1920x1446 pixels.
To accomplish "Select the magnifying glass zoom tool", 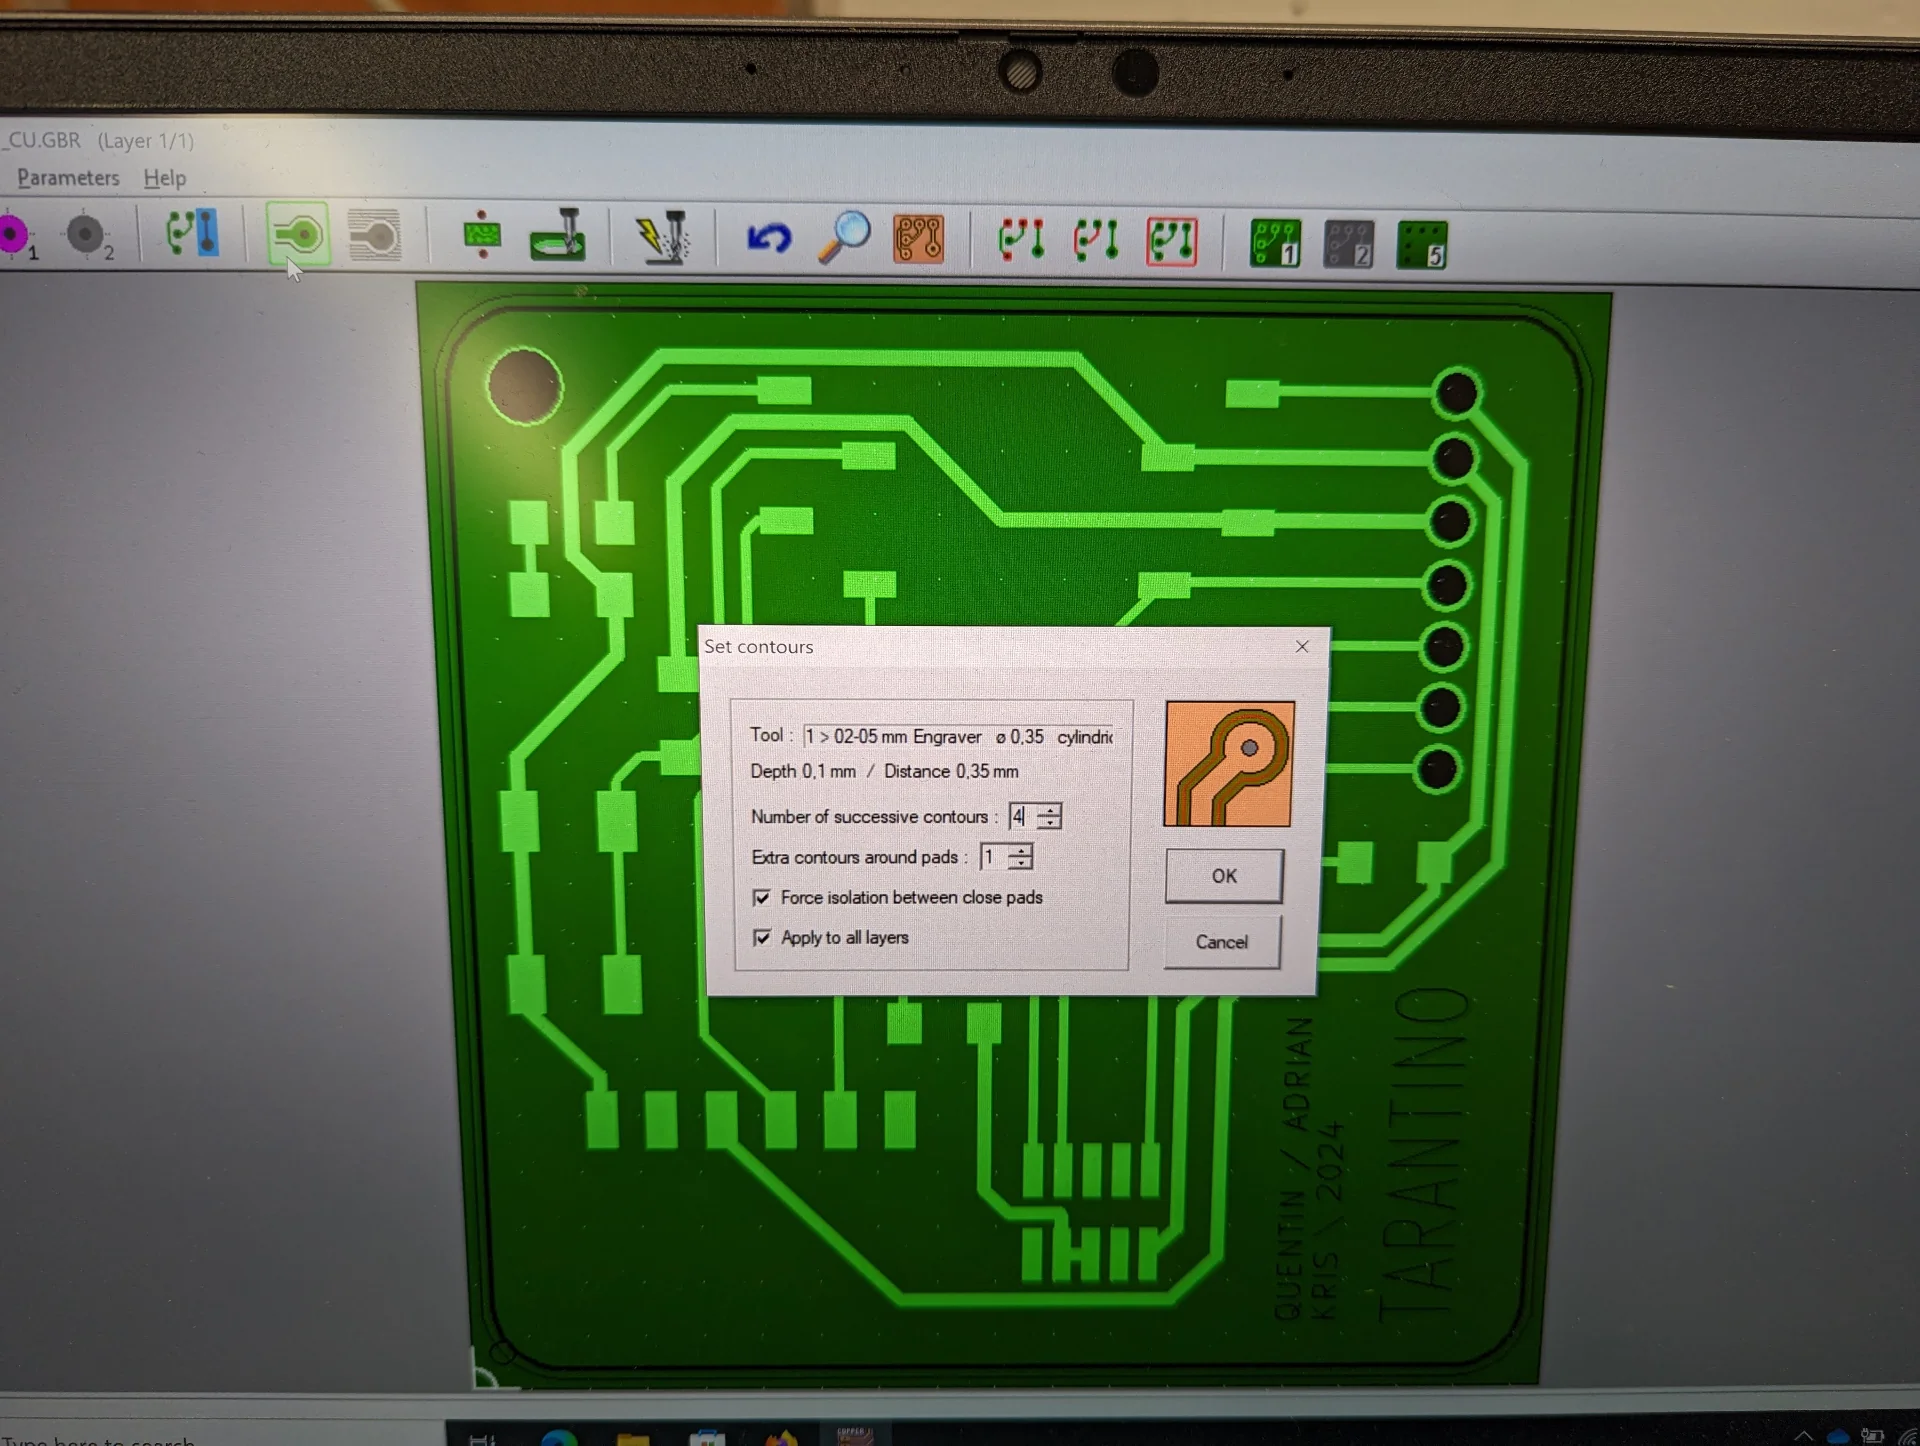I will 844,238.
